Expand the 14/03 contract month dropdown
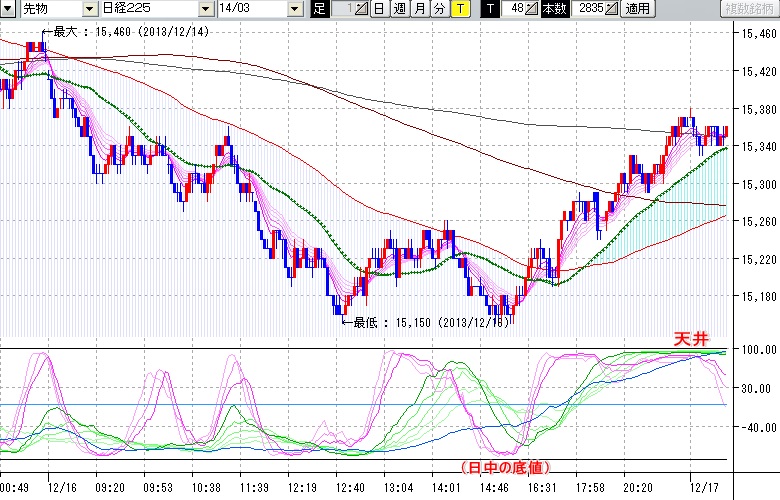Viewport: 780px width, 500px height. (294, 9)
